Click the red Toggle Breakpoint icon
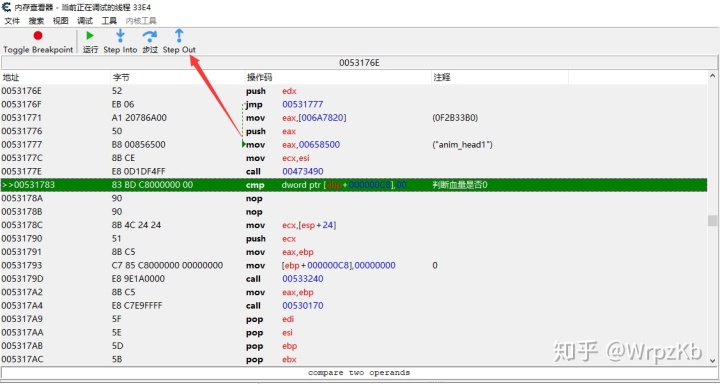The image size is (720, 384). tap(38, 35)
